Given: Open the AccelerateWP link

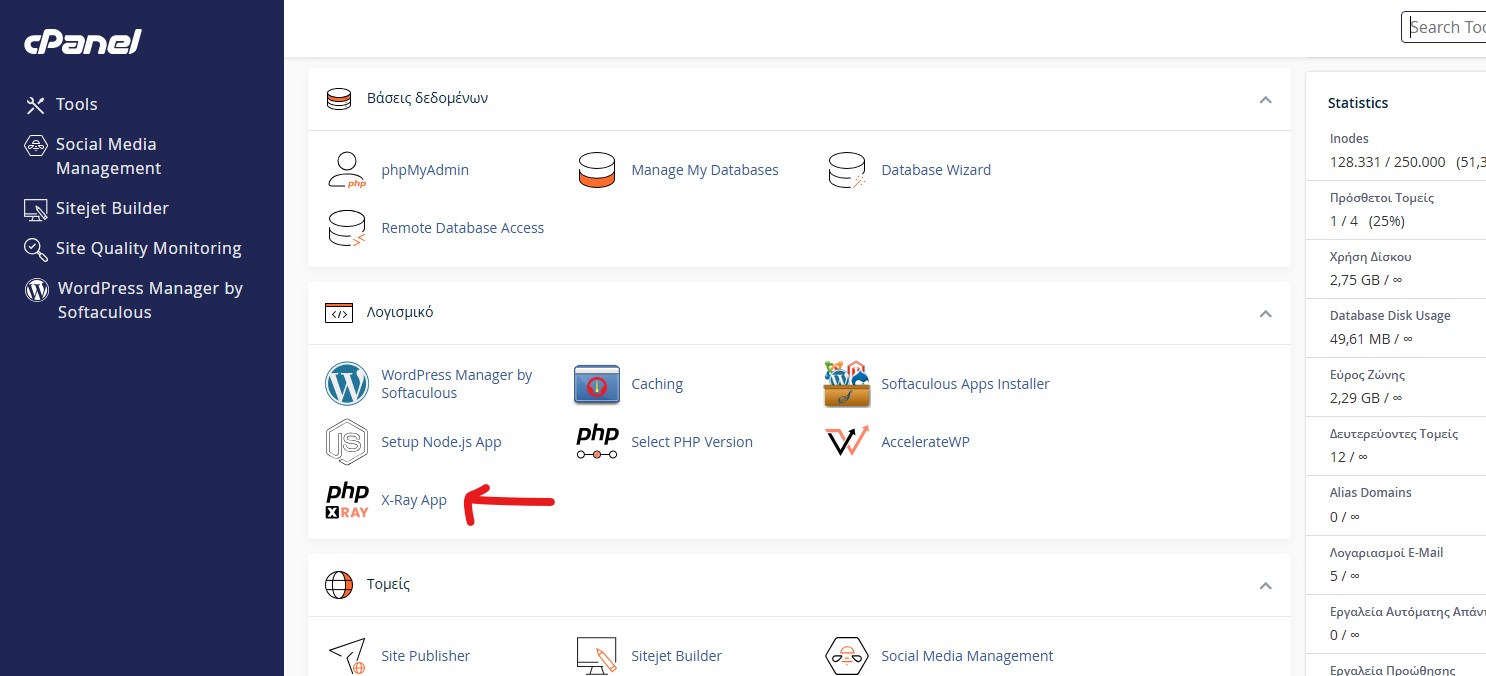Looking at the screenshot, I should [925, 442].
